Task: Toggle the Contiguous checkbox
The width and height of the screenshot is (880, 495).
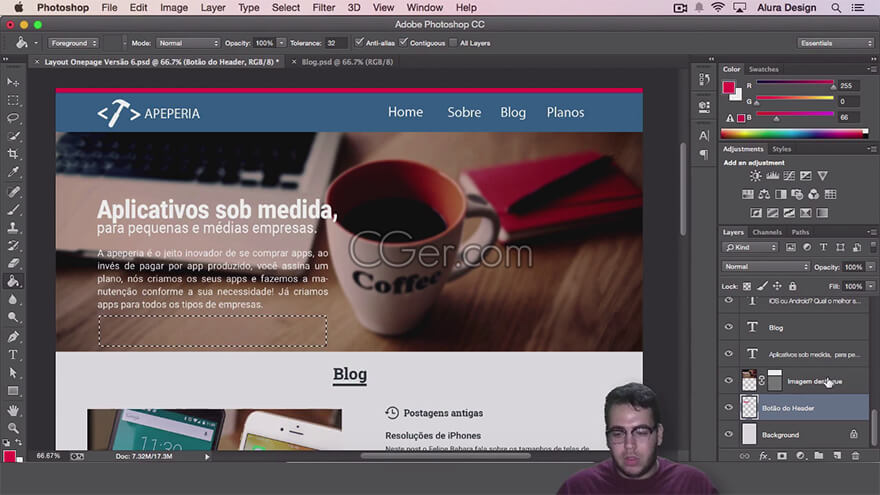Action: pos(403,43)
